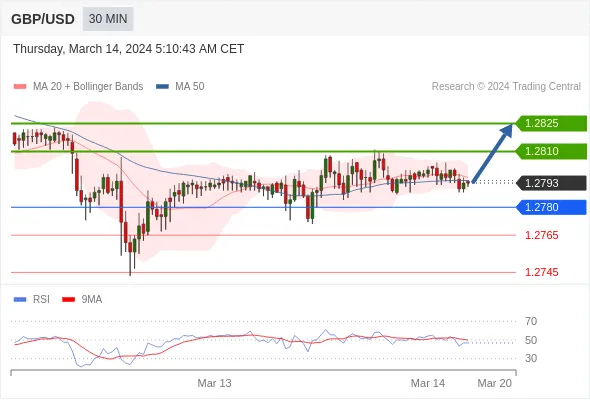This screenshot has height=400, width=590.
Task: Click the RSI 50 level label
Action: (531, 340)
